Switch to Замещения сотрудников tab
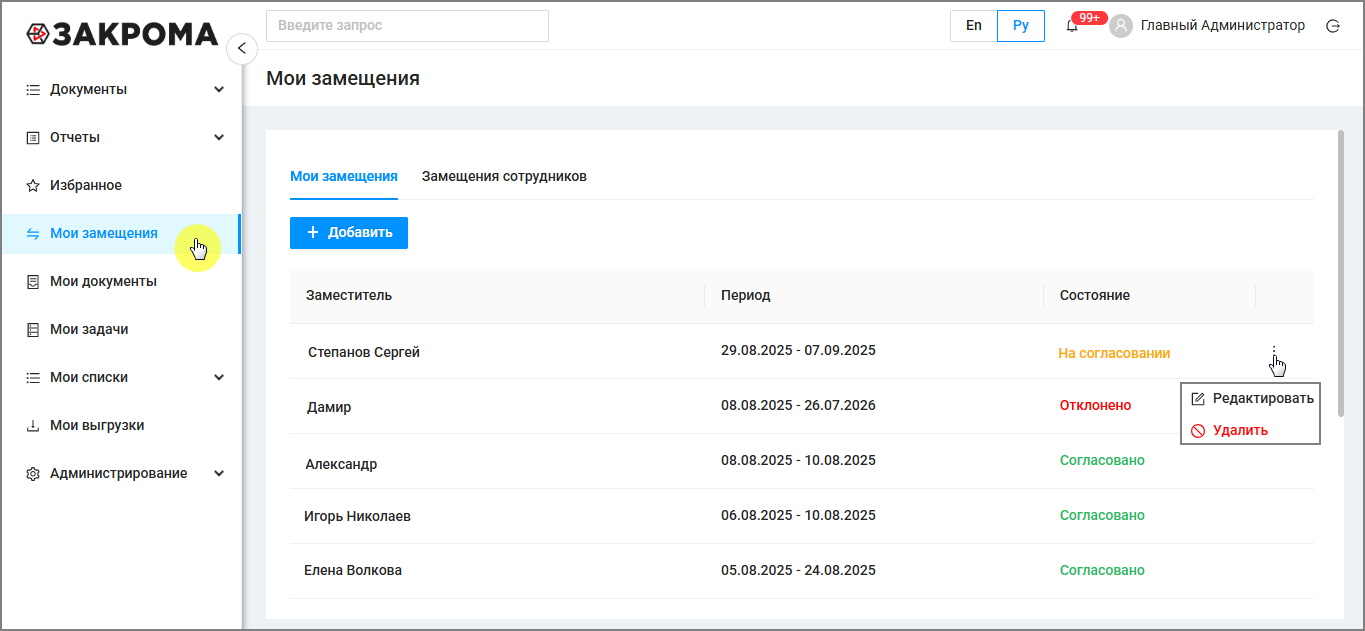1365x631 pixels. click(504, 177)
